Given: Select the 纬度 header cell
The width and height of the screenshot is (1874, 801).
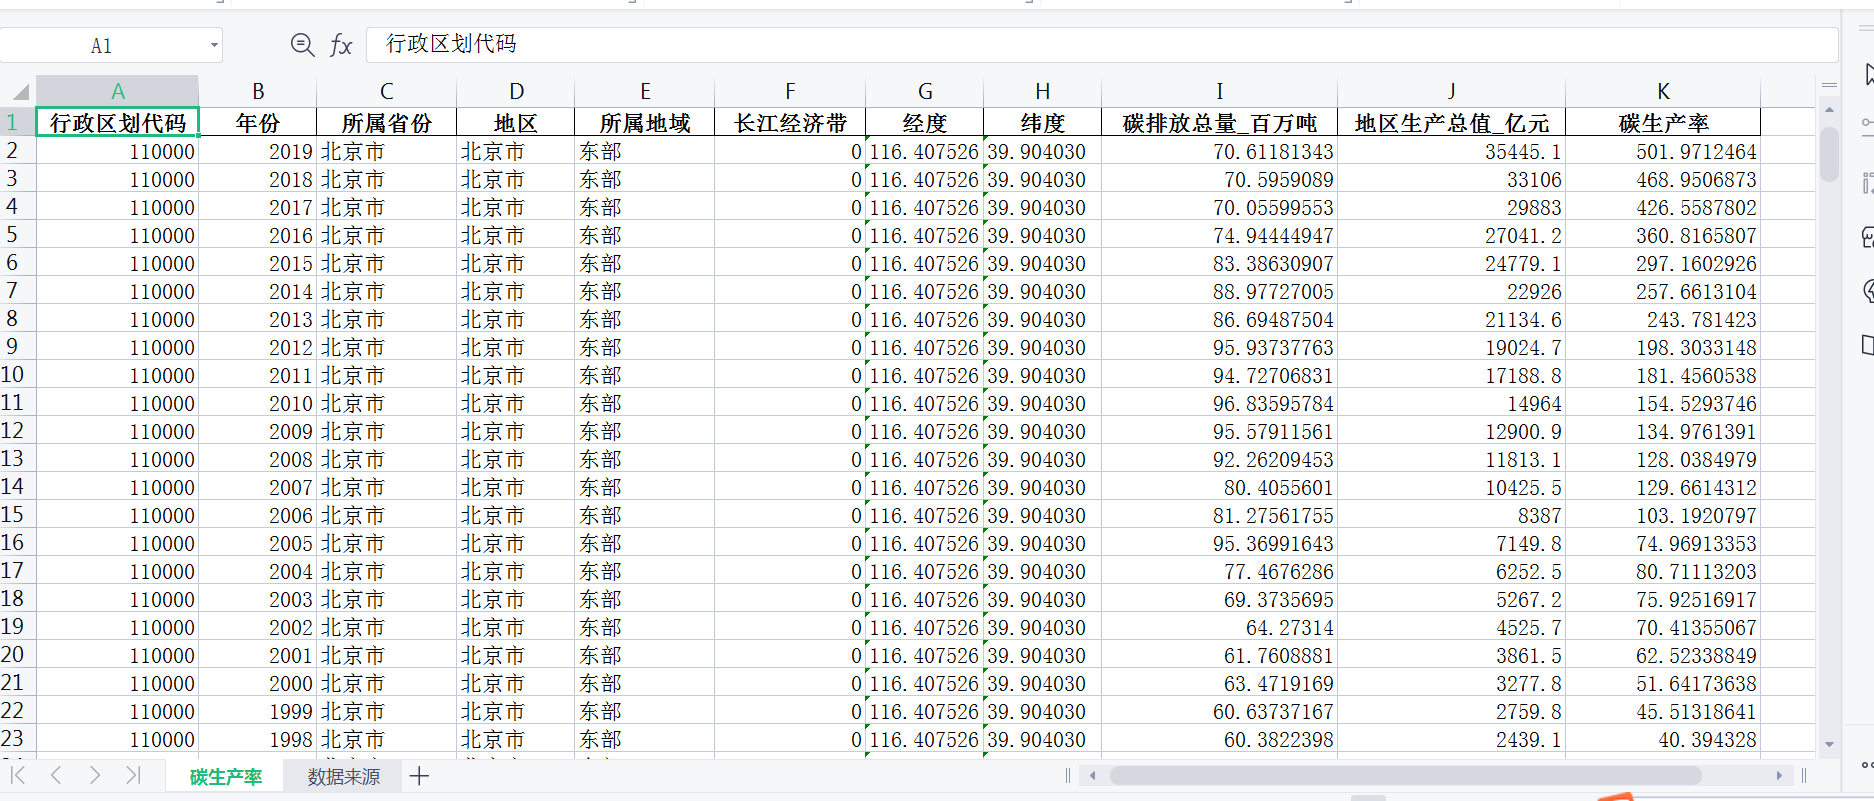Looking at the screenshot, I should click(x=1043, y=122).
